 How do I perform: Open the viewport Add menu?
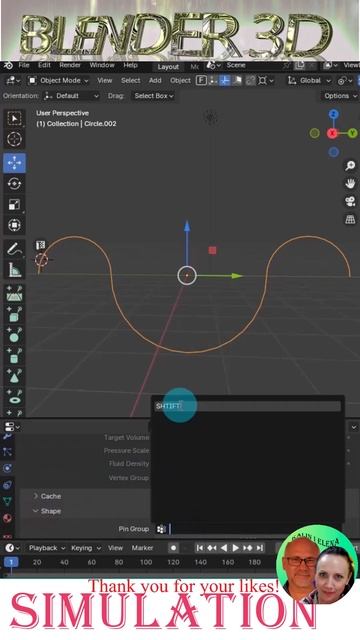point(155,80)
